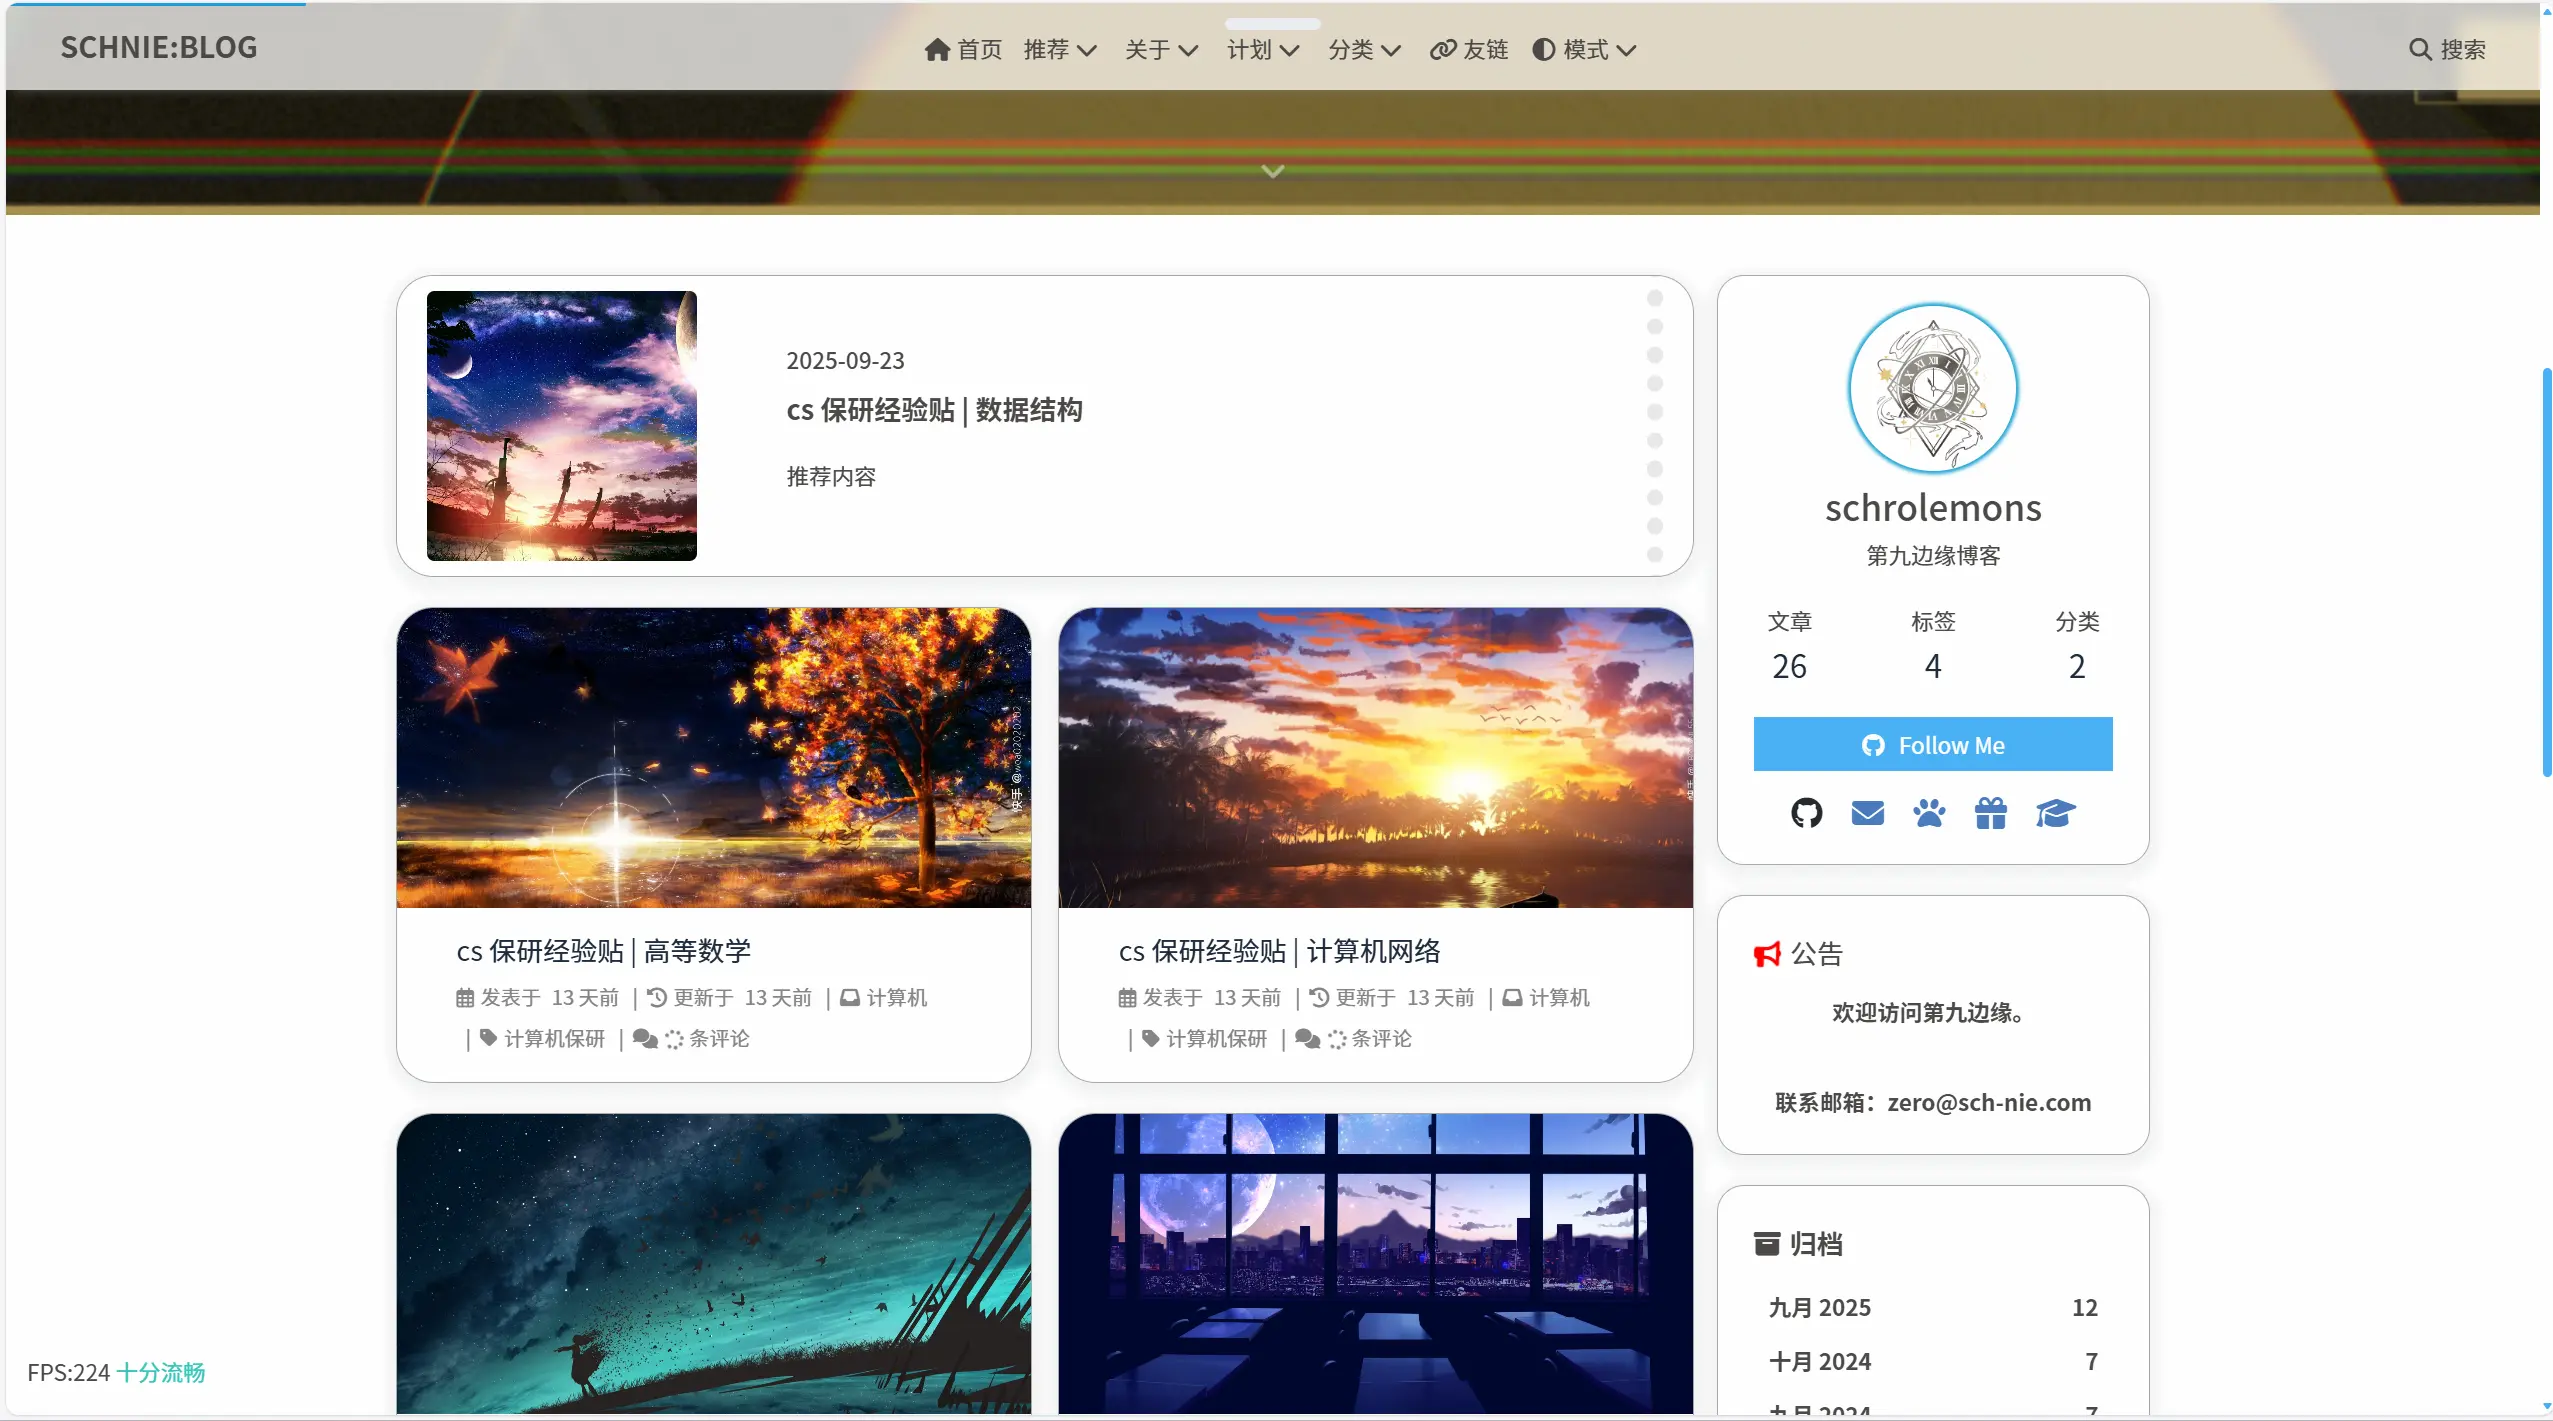The image size is (2553, 1421).
Task: Click the home icon next to 首页
Action: [x=937, y=48]
